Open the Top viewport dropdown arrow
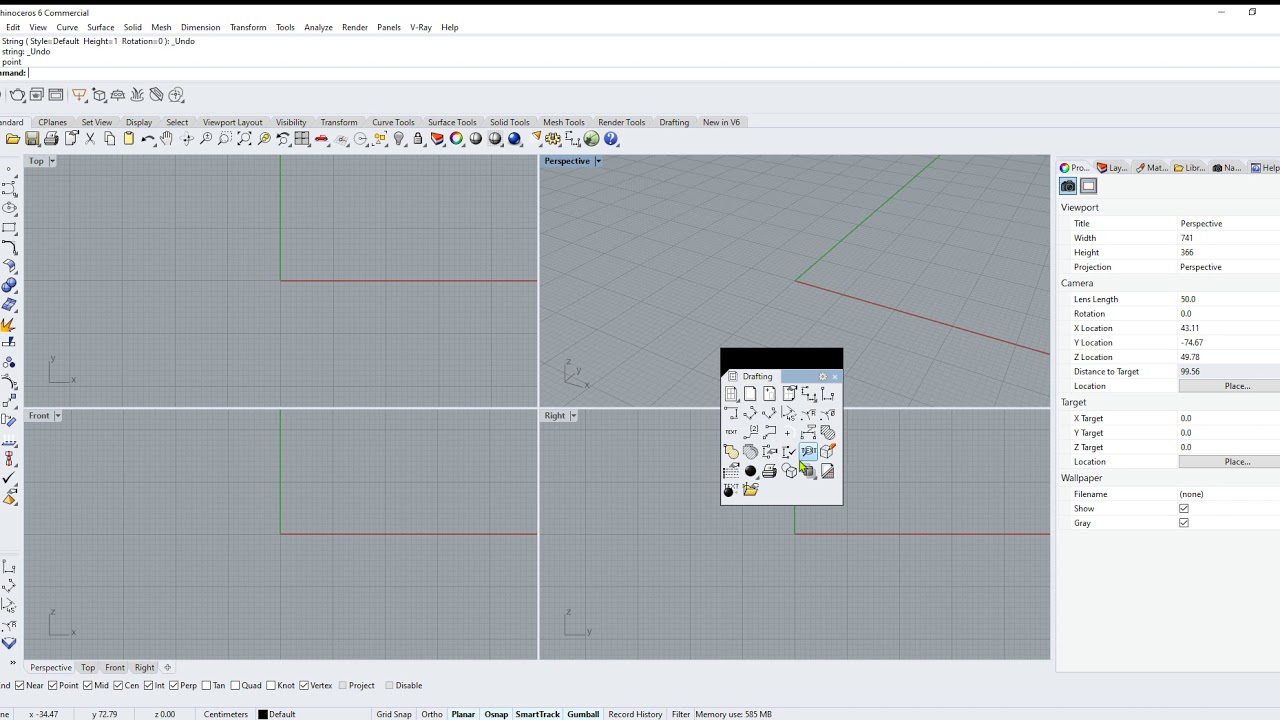The image size is (1280, 720). pyautogui.click(x=52, y=161)
